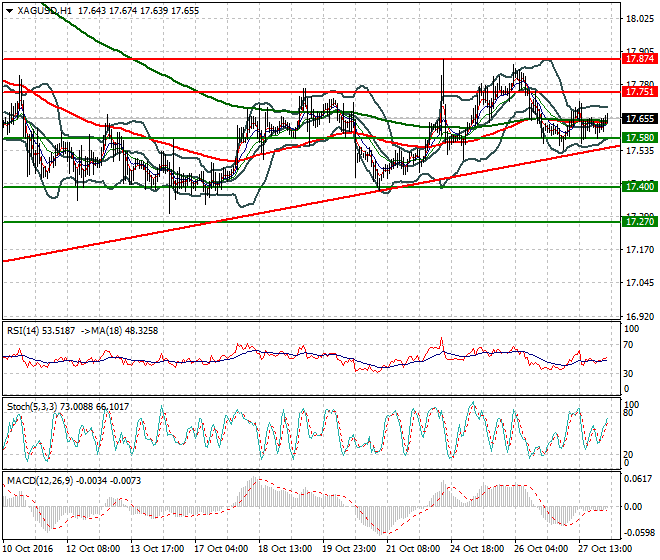Screen dimensions: 660x560
Task: Click the RSI scale value 70
Action: pos(628,345)
